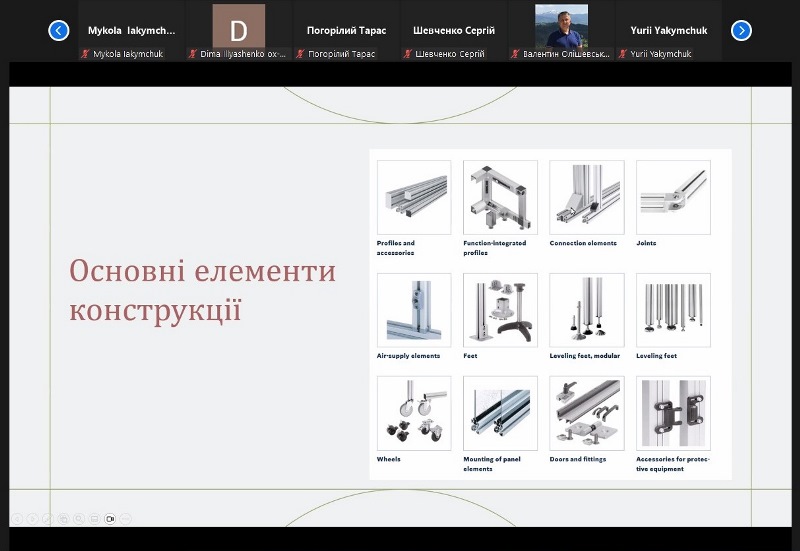Click the Leveling feet product image
Image resolution: width=800 pixels, height=551 pixels.
coord(673,310)
